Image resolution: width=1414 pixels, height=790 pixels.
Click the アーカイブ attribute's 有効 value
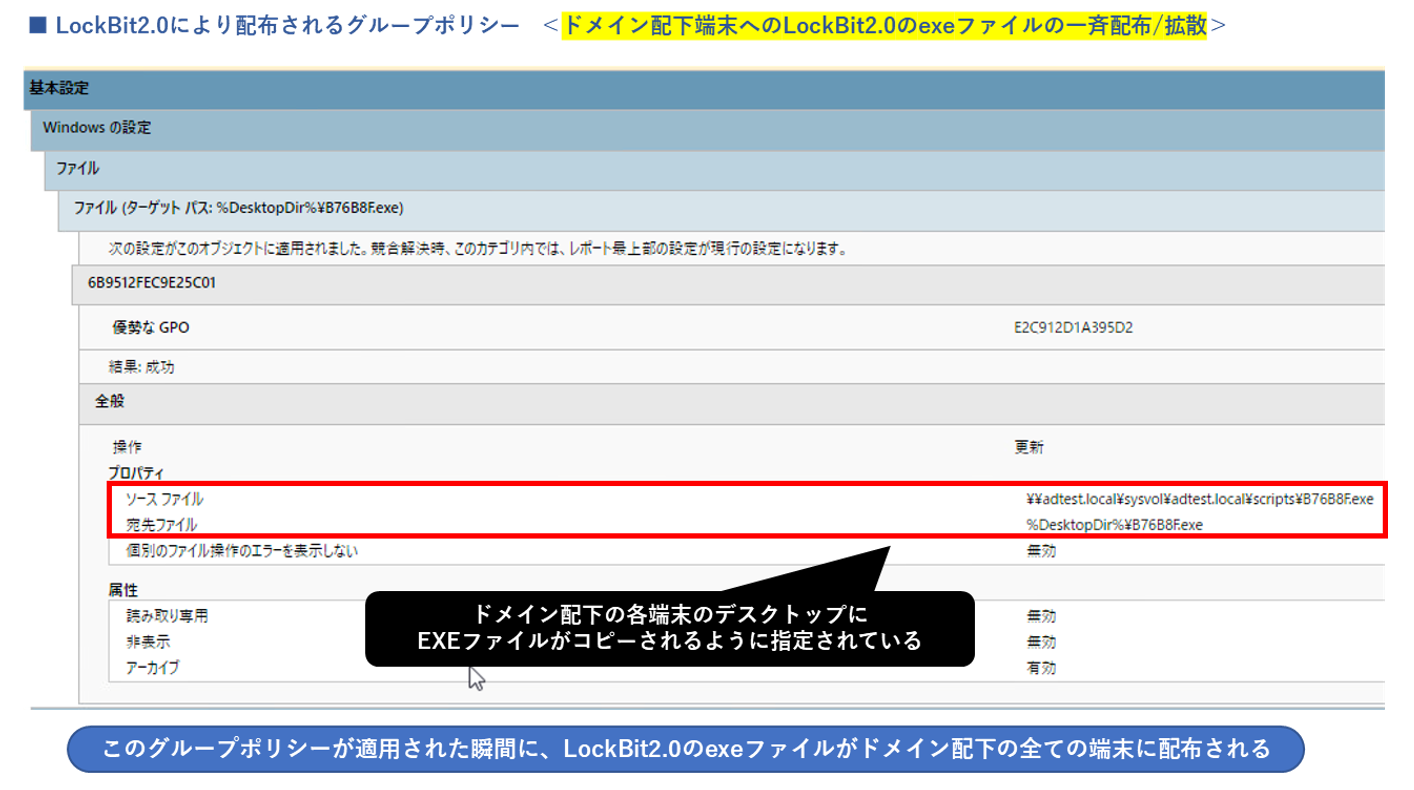1041,667
